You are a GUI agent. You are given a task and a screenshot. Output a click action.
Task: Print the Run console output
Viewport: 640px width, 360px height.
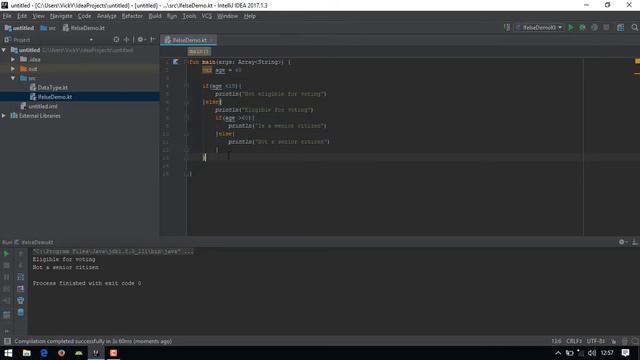(20, 301)
